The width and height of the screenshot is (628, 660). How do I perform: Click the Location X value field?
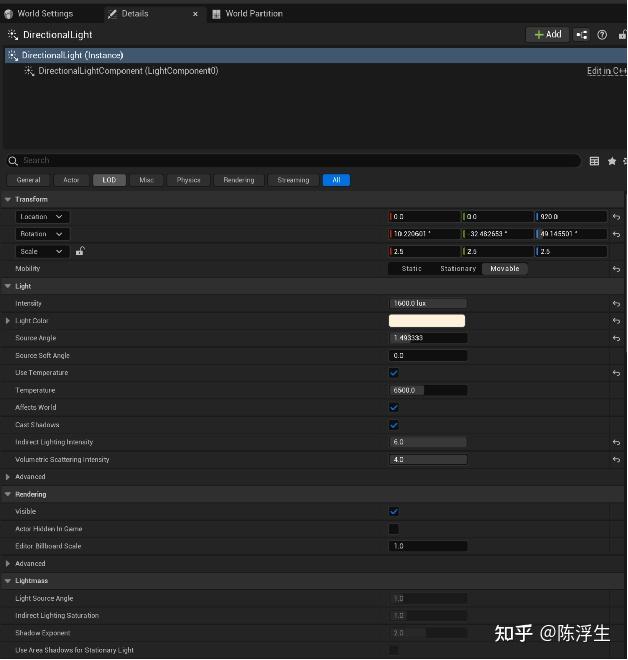[x=424, y=217]
